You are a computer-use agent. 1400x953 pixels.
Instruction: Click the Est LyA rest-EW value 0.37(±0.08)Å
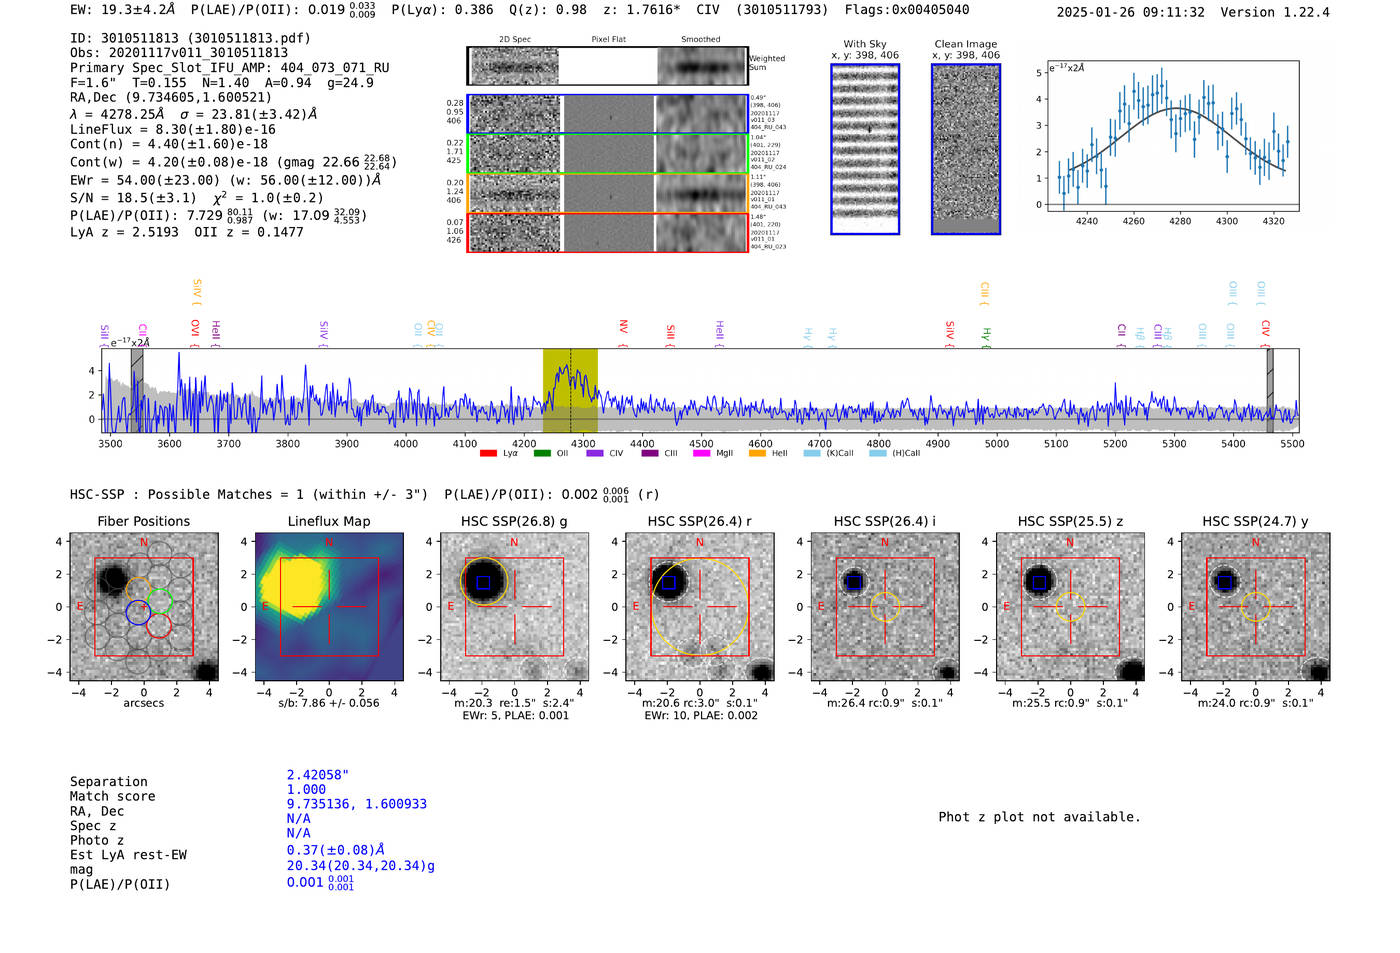[x=336, y=850]
